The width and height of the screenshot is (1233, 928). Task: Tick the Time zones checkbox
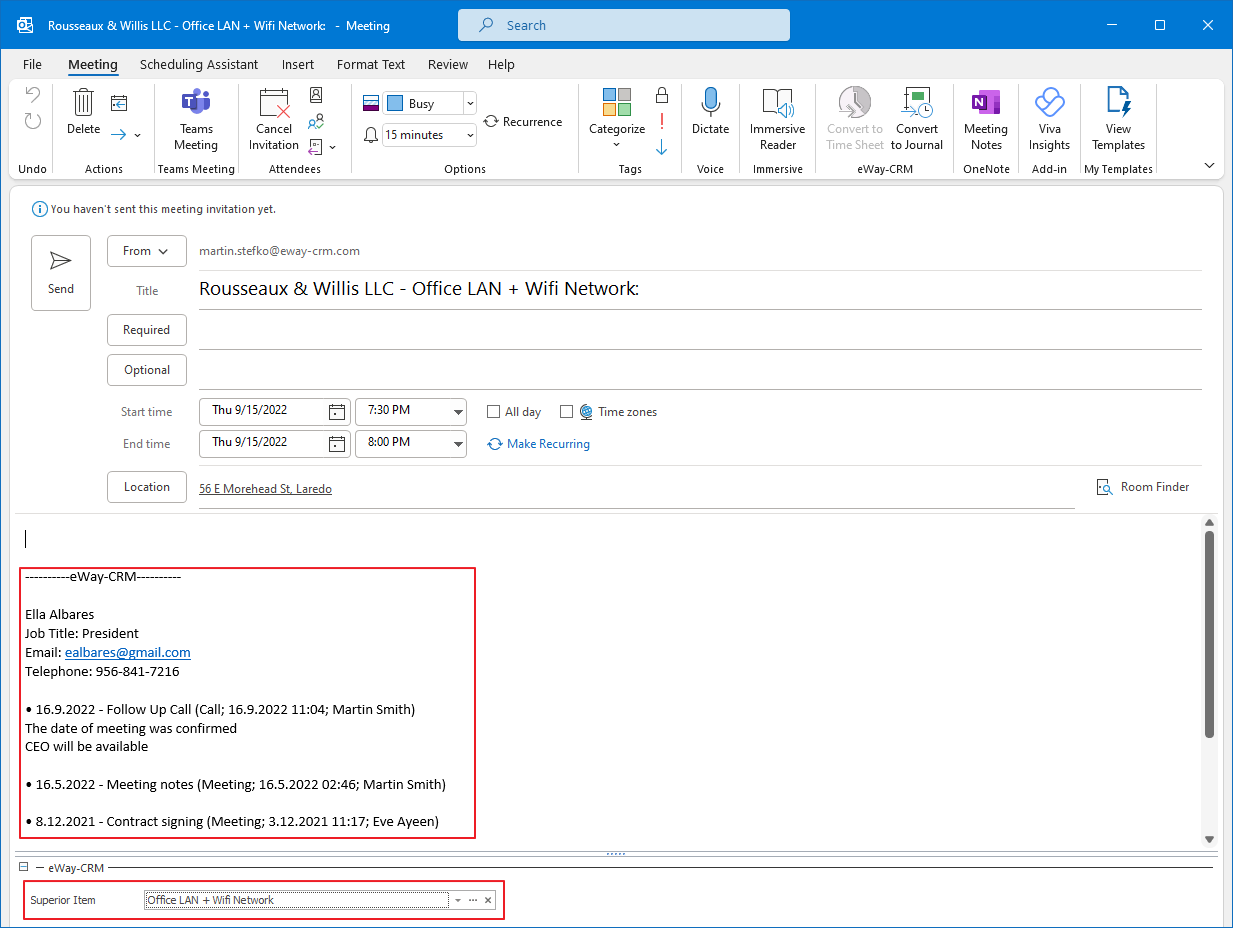coord(566,412)
